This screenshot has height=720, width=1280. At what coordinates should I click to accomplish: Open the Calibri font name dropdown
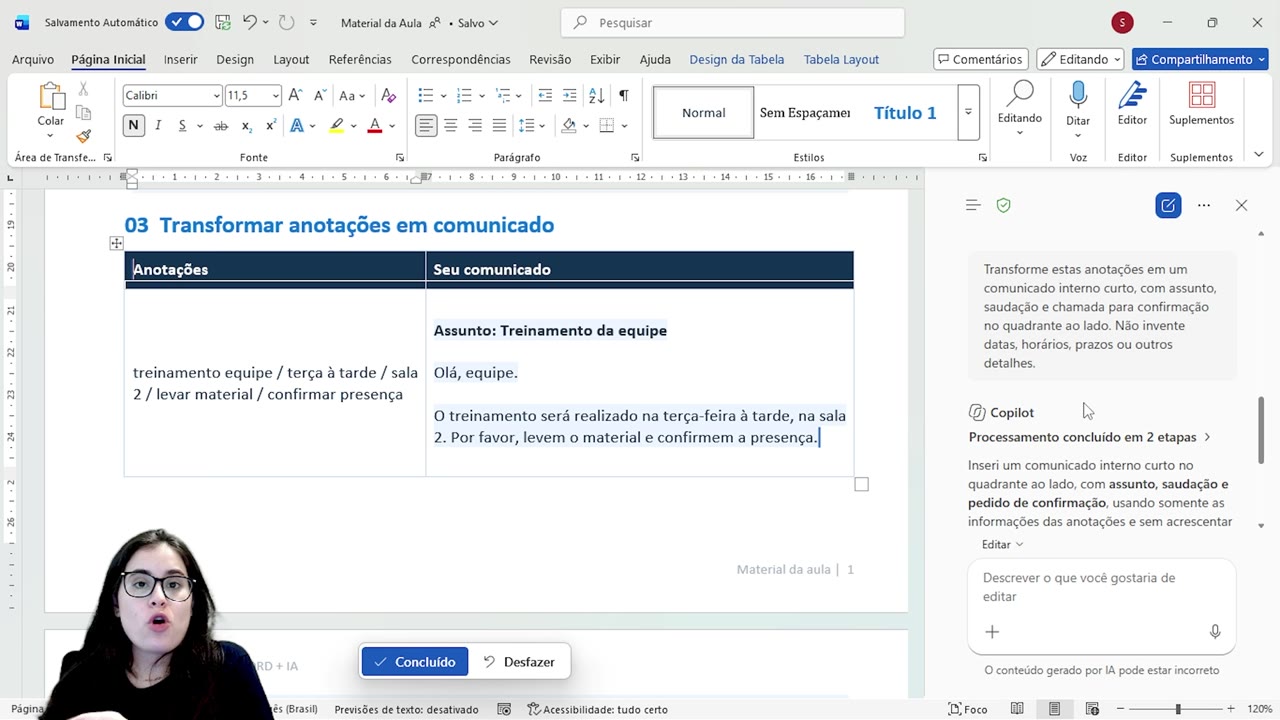coord(216,96)
